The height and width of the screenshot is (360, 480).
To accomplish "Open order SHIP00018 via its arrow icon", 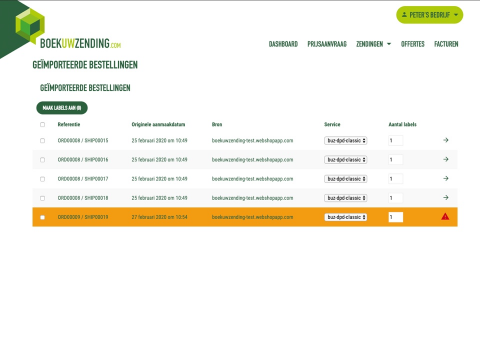I will [x=446, y=198].
